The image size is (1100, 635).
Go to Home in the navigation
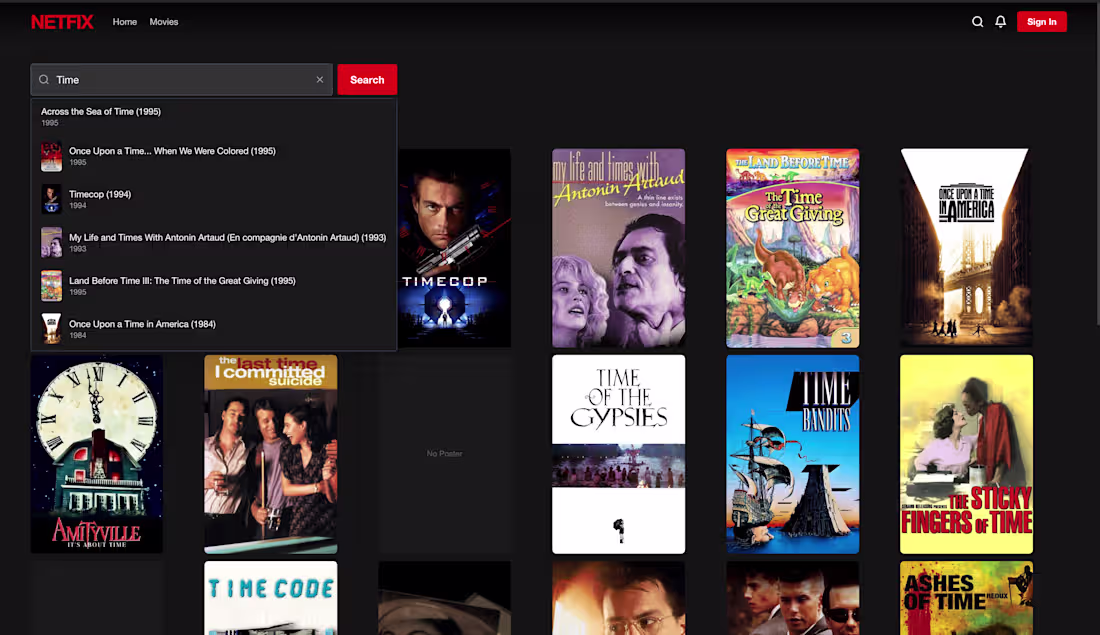[125, 22]
